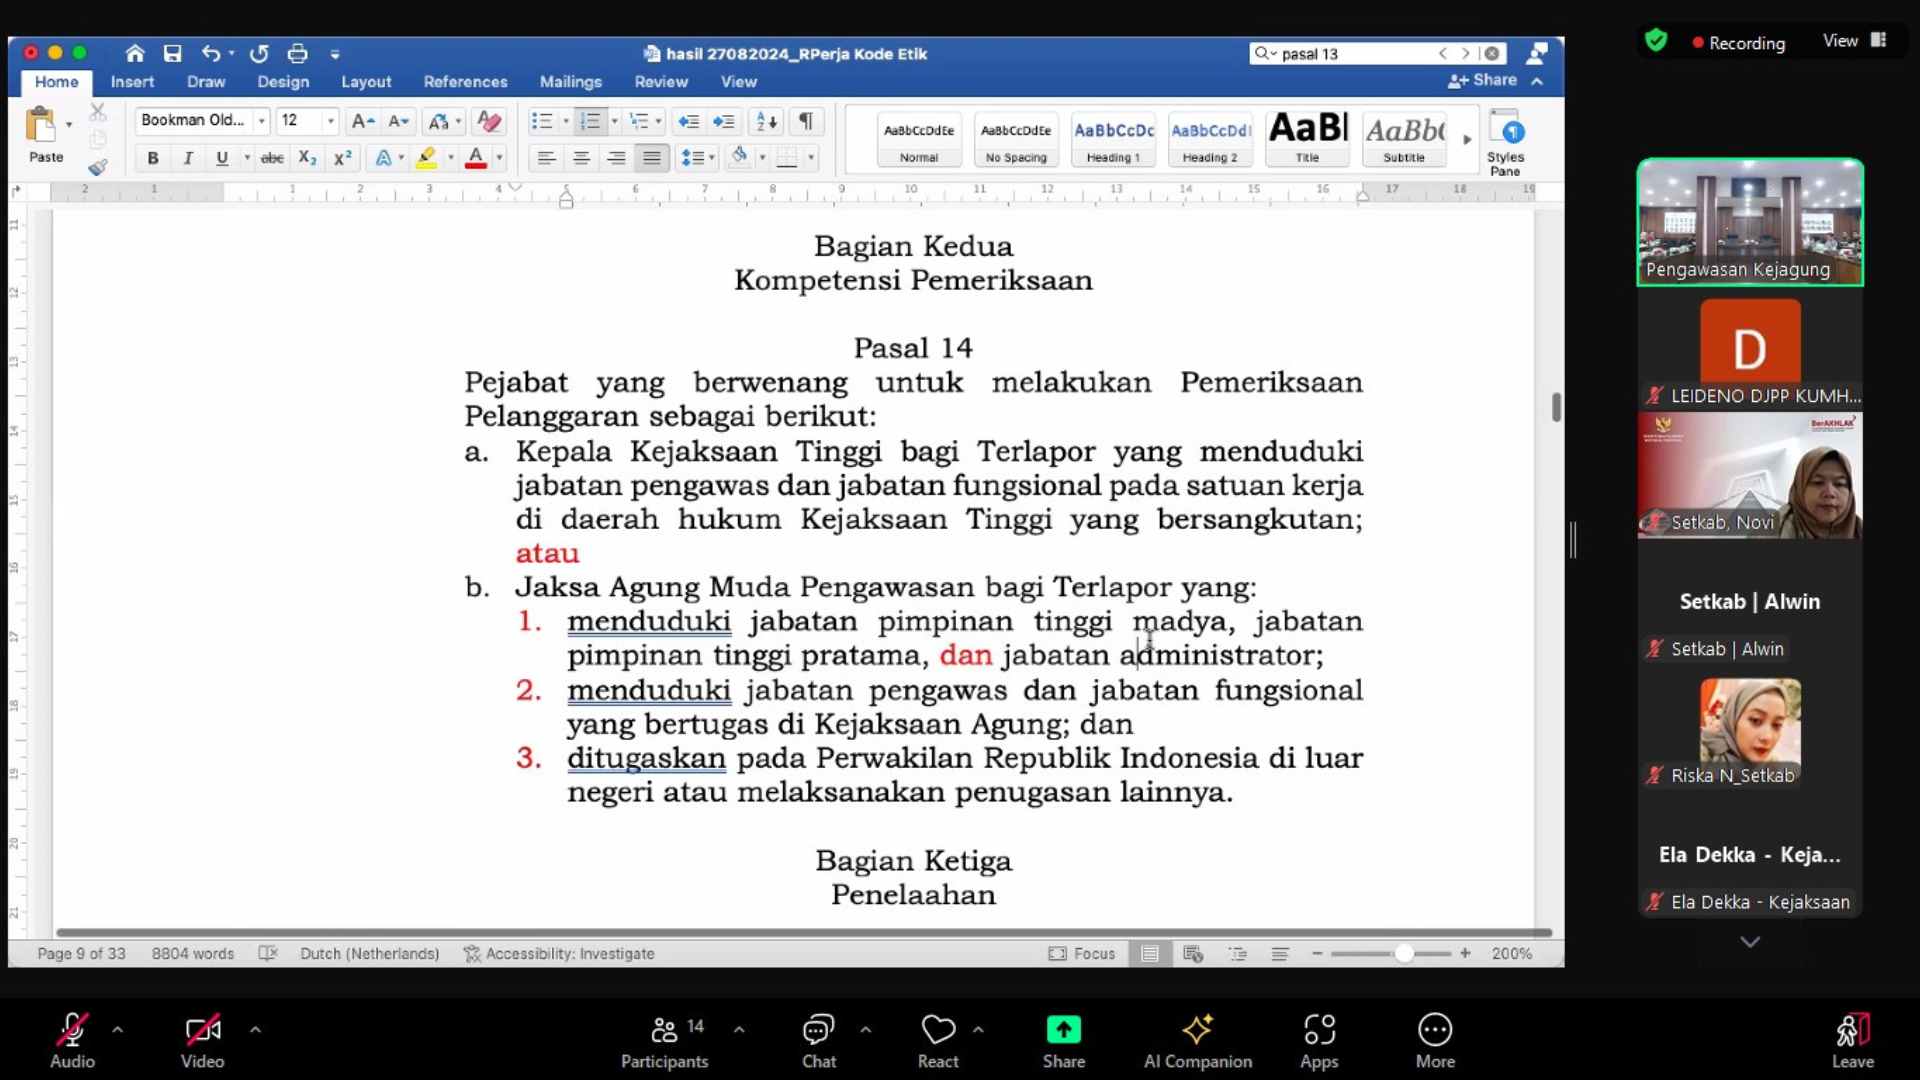This screenshot has height=1080, width=1920.
Task: Enable Focus mode in status bar
Action: coord(1081,954)
